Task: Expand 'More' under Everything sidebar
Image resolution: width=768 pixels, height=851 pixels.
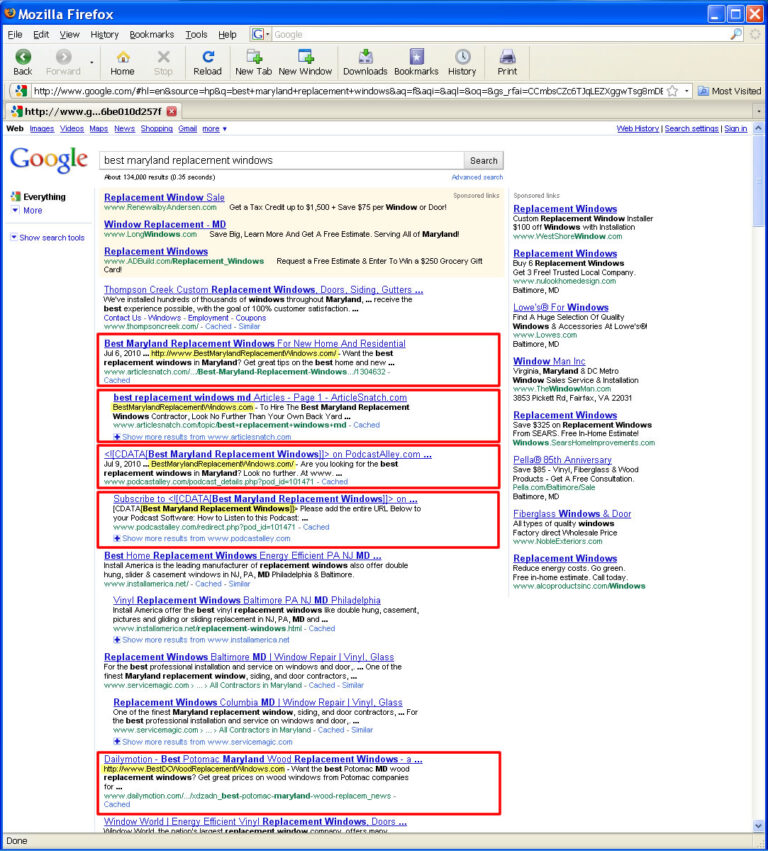Action: click(x=27, y=211)
